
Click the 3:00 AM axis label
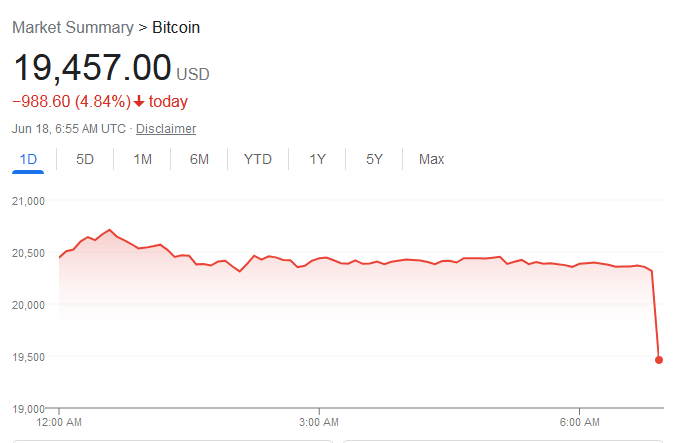pyautogui.click(x=319, y=422)
